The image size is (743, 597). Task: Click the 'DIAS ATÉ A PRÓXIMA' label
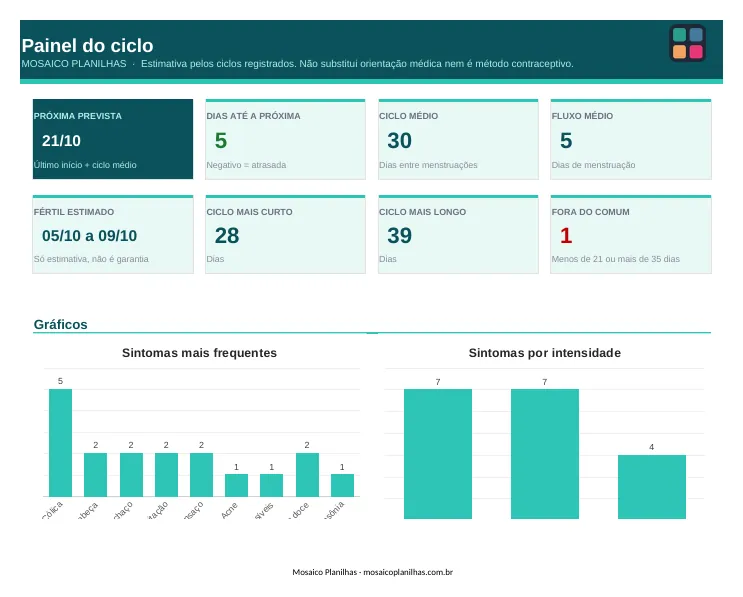(253, 116)
